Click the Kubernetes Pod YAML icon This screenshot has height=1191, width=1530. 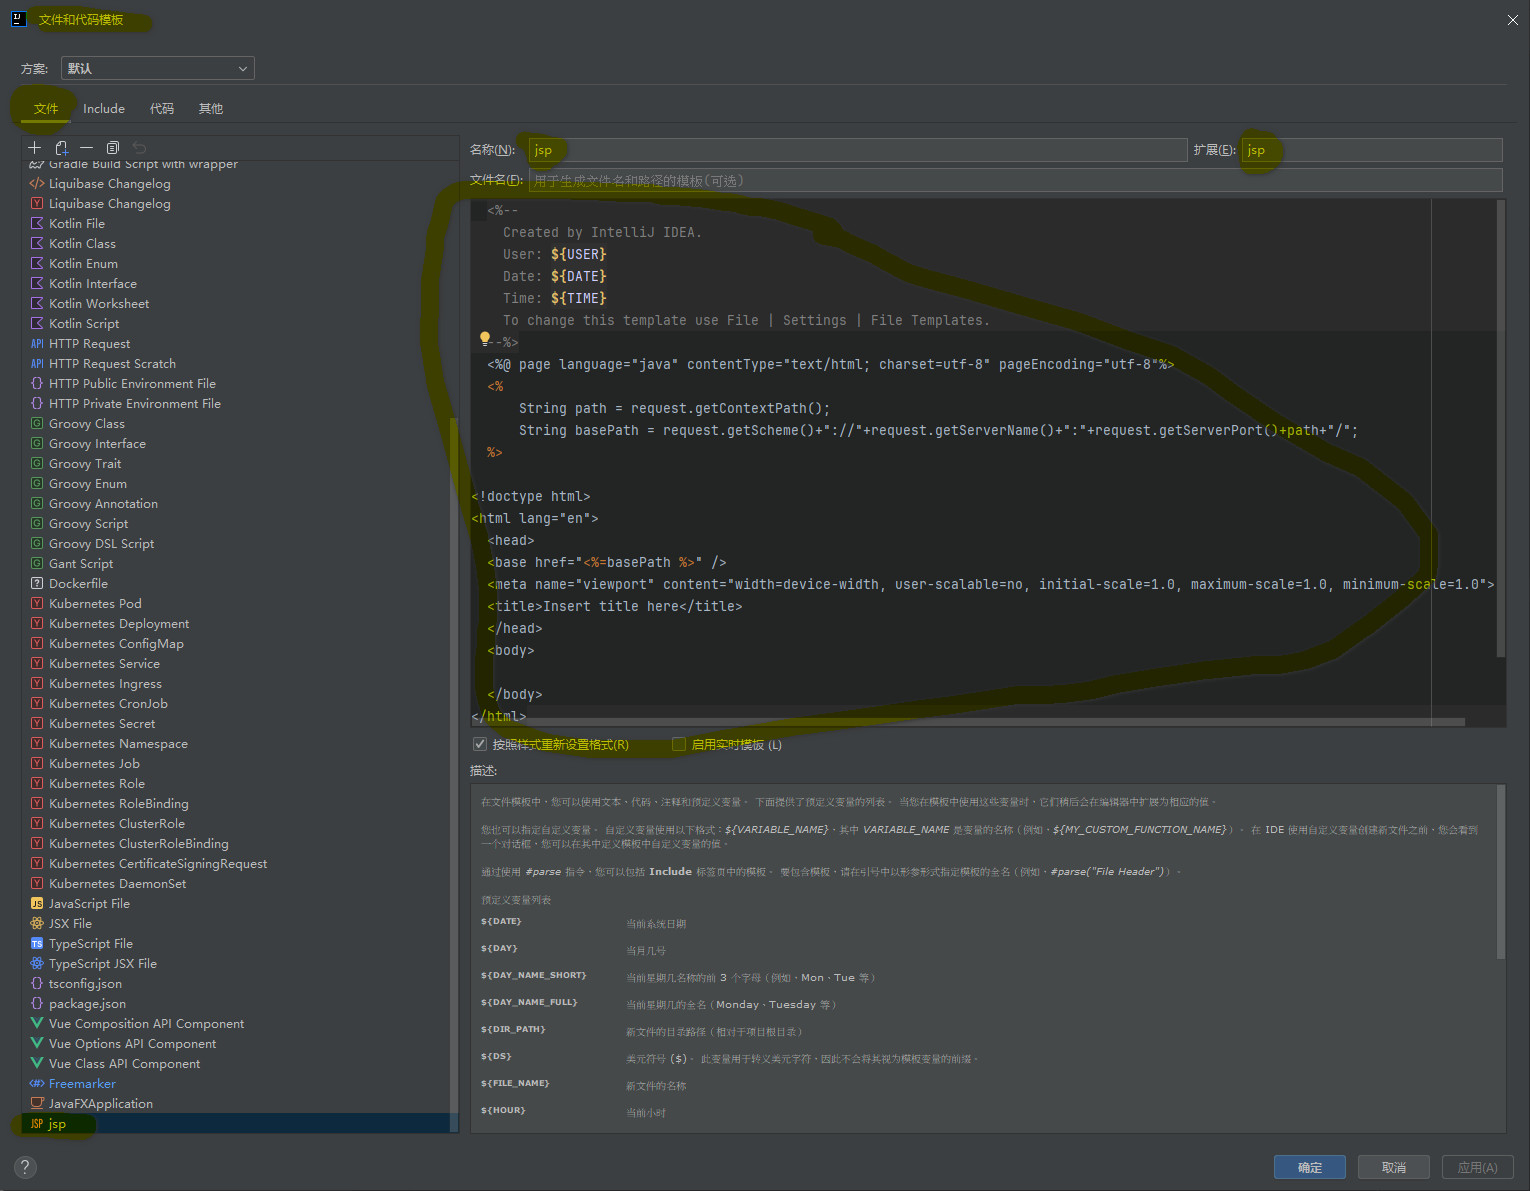tap(37, 604)
